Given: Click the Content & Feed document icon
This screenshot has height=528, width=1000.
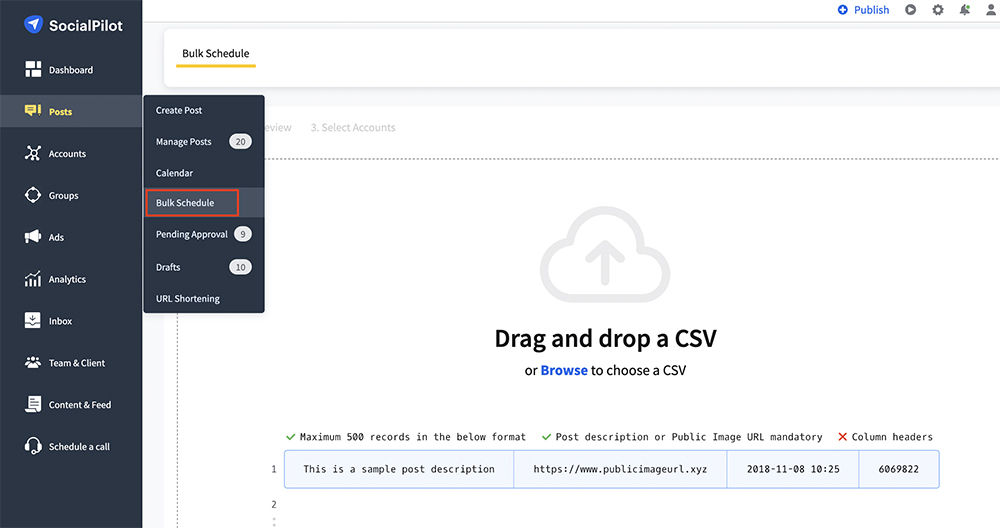Looking at the screenshot, I should (33, 404).
